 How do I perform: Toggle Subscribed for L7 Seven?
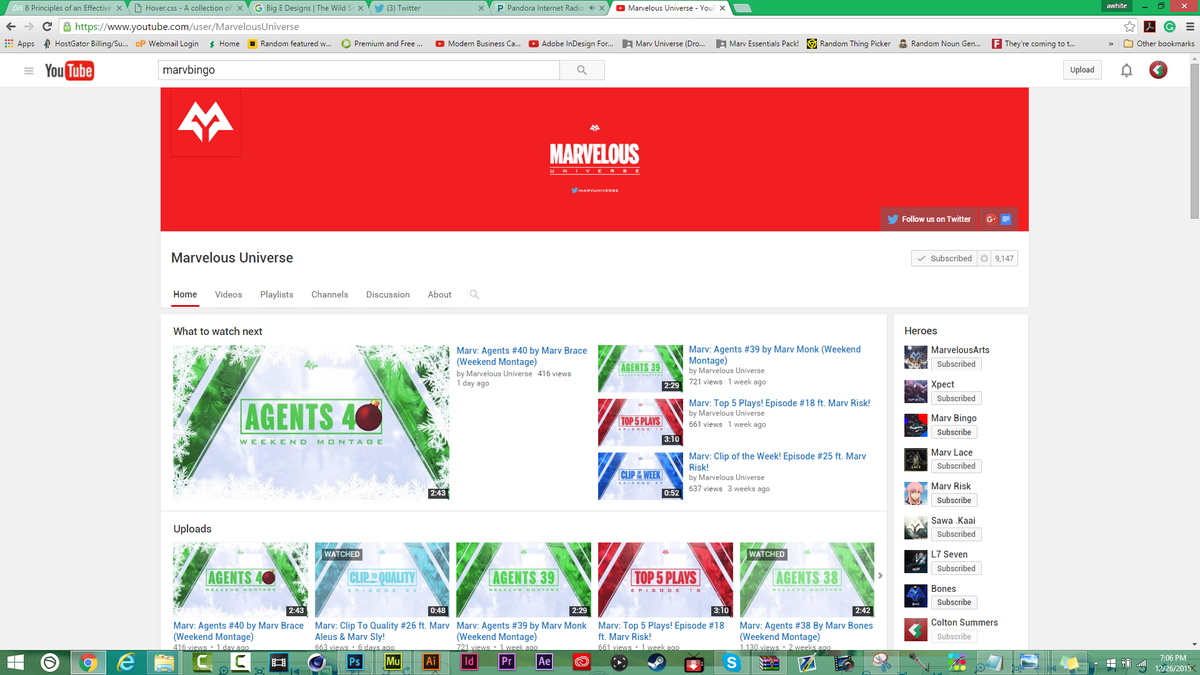(x=956, y=568)
